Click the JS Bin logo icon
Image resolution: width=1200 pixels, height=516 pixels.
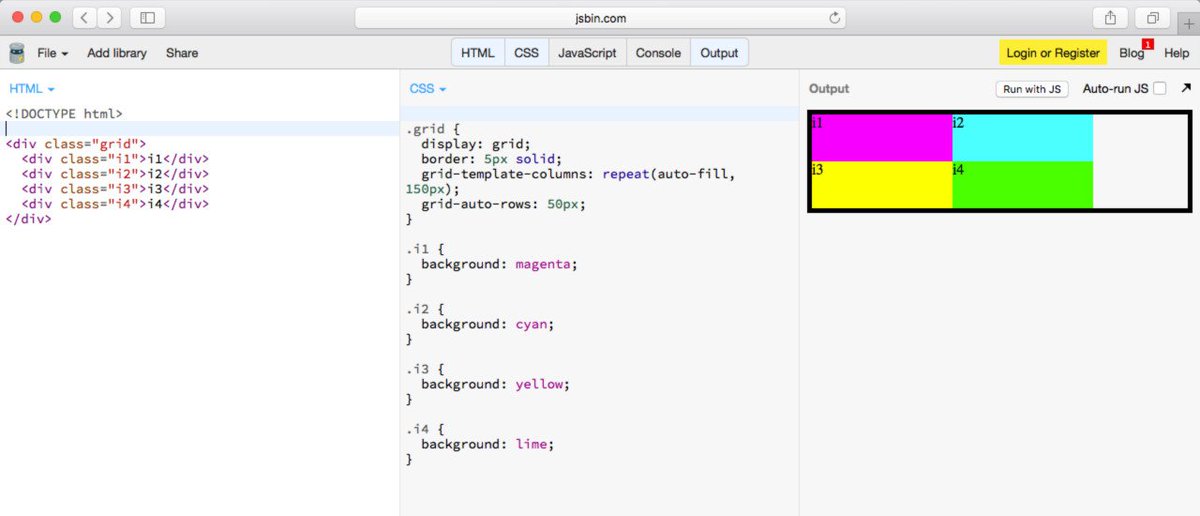[16, 53]
